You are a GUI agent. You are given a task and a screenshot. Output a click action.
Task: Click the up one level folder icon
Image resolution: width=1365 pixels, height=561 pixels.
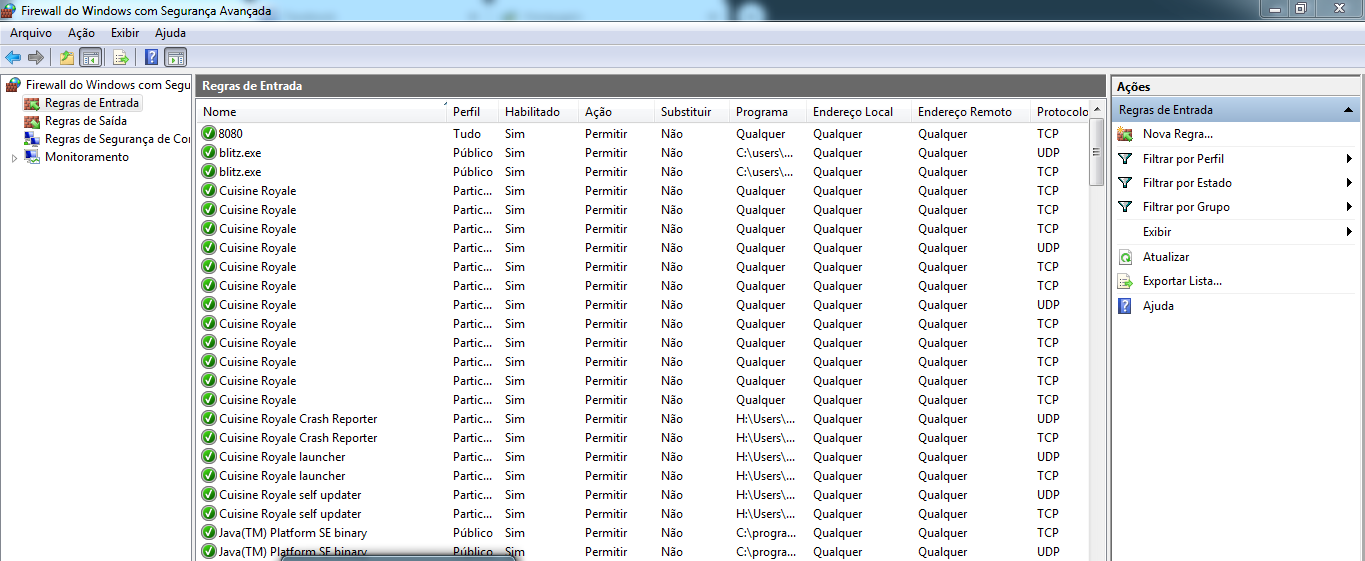pyautogui.click(x=67, y=57)
